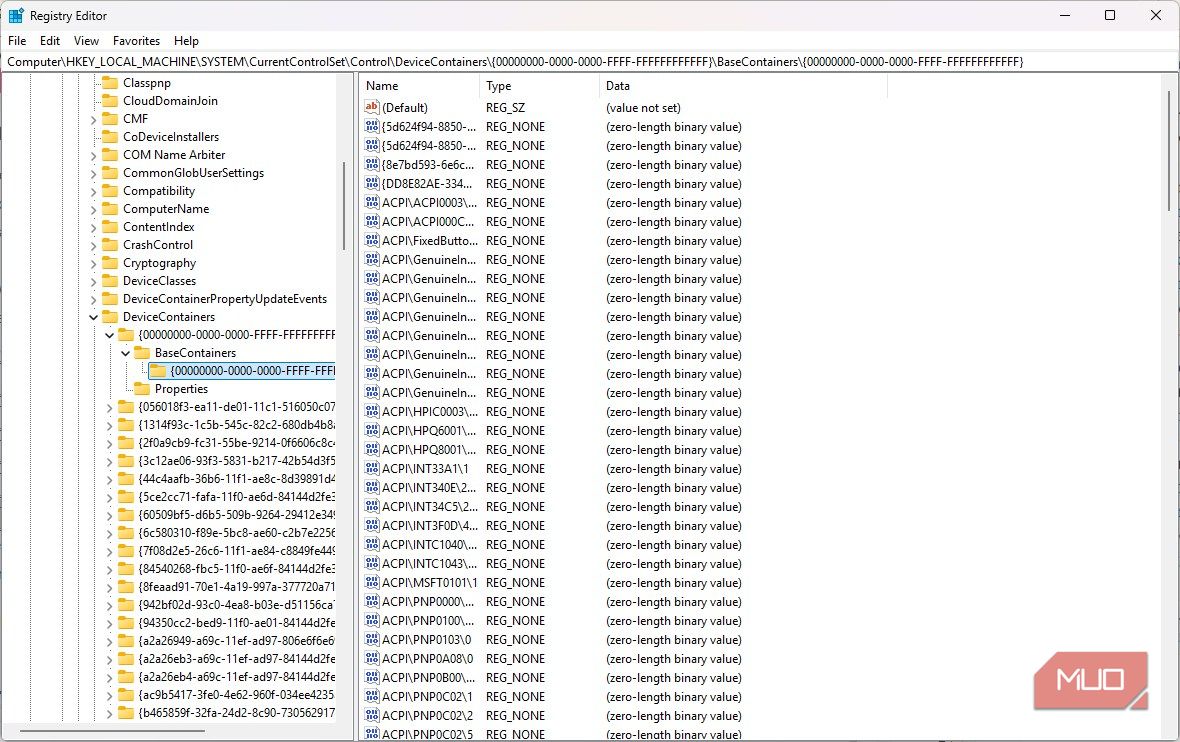
Task: Click the string icon of the (Default) value
Action: [372, 108]
